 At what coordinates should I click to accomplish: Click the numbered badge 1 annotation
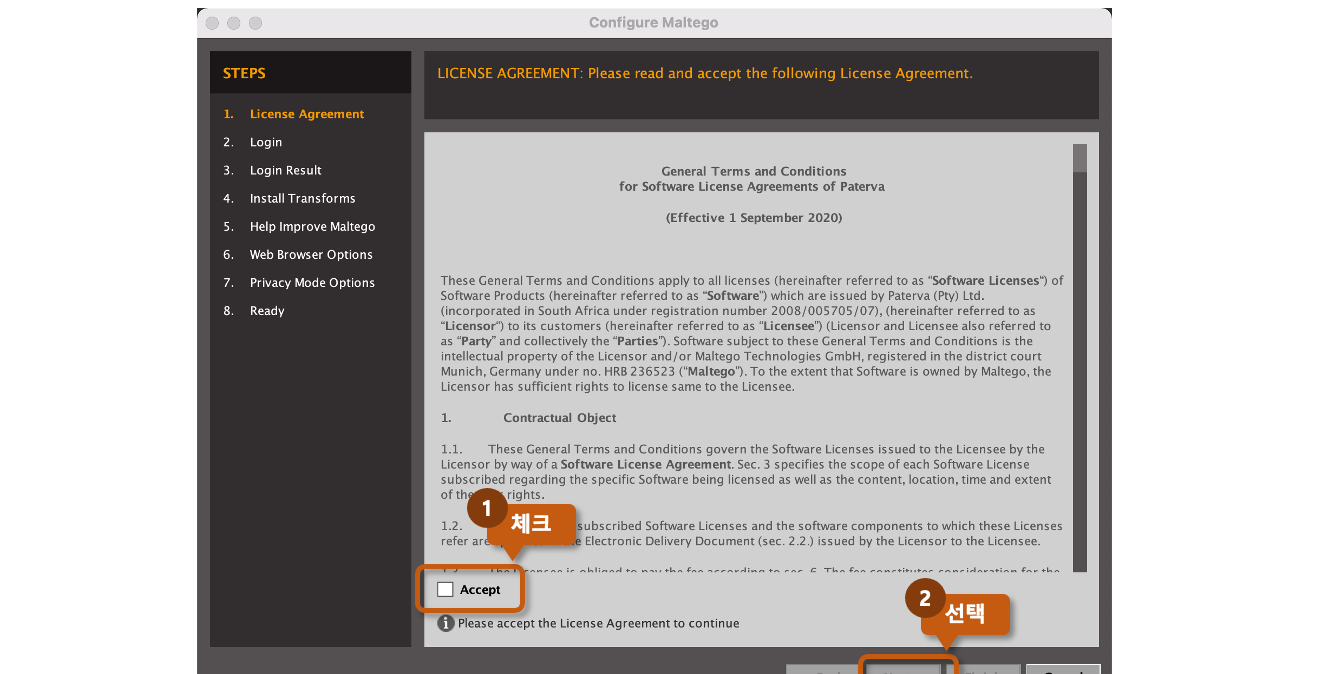coord(487,508)
